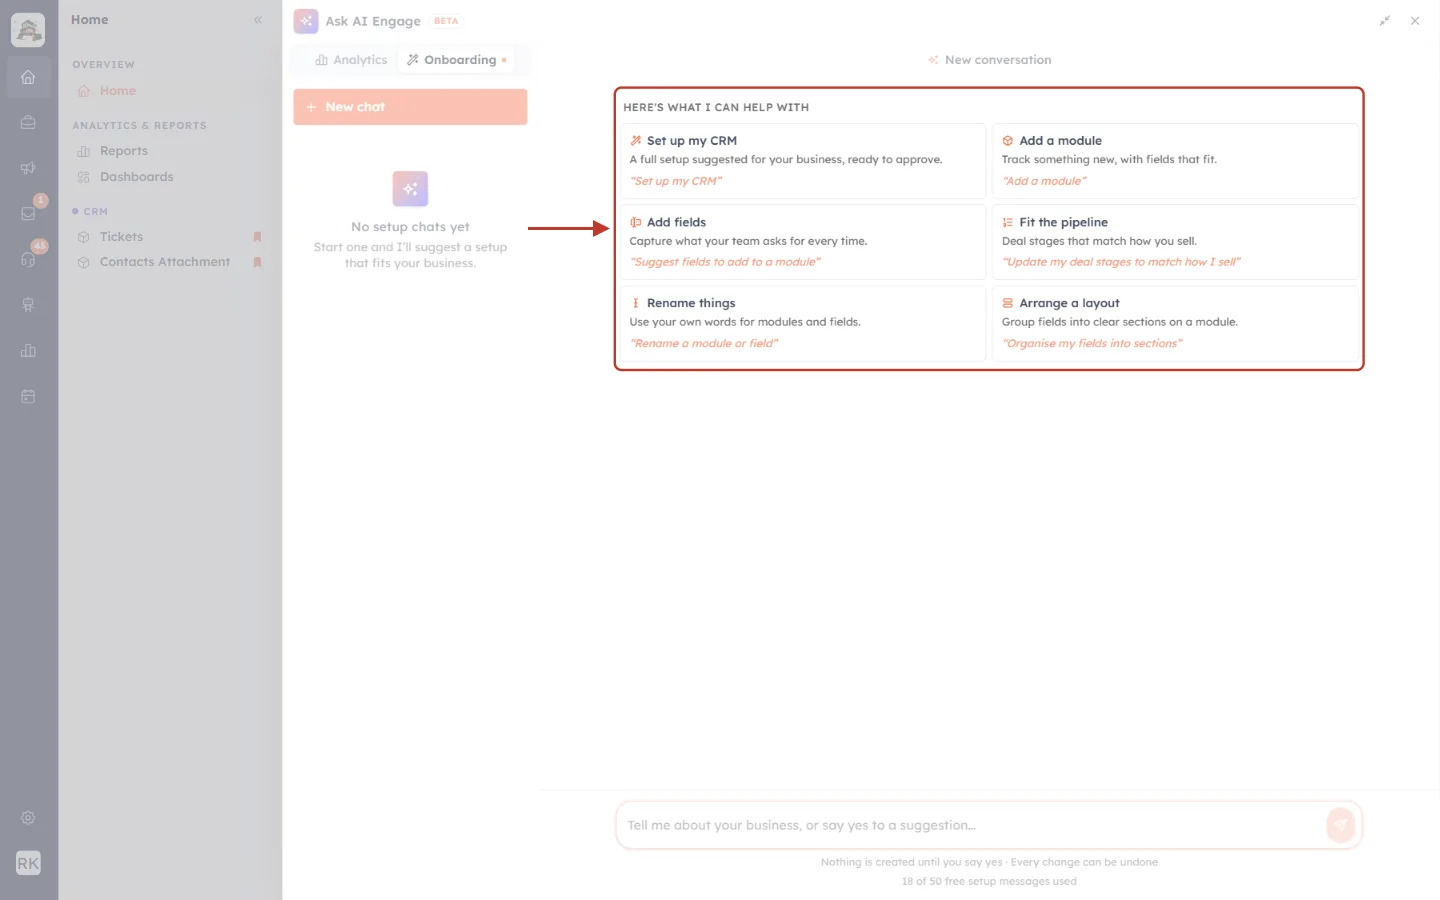The image size is (1440, 900).
Task: Click the "No setup chats yet" text
Action: coord(410,227)
